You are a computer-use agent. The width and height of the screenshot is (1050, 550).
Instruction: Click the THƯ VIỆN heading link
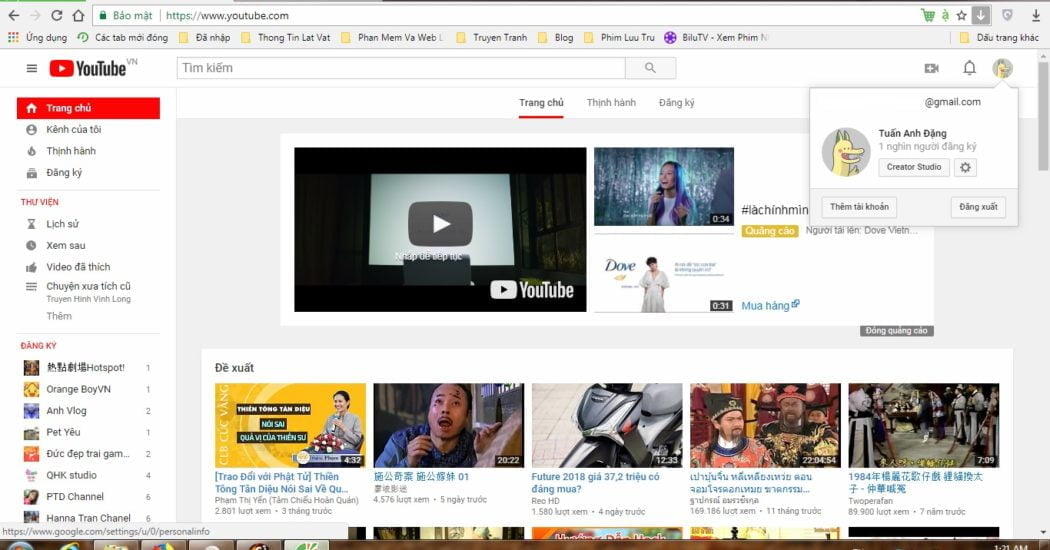40,202
